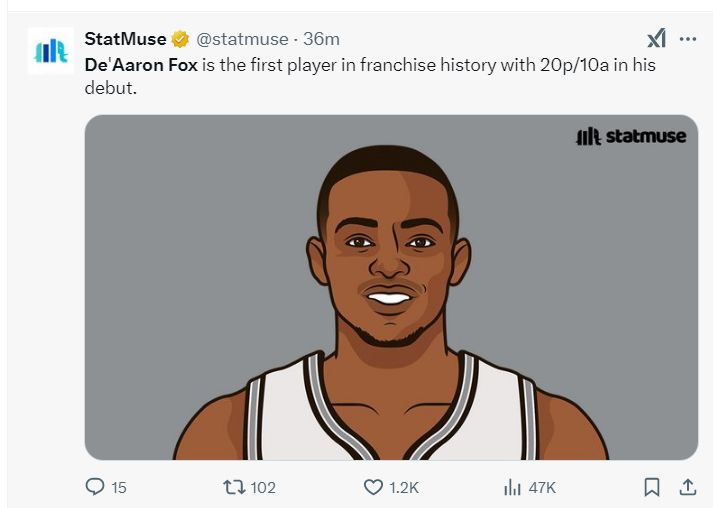Screen dimensions: 713x508
Task: Like the post with the heart
Action: [x=373, y=487]
